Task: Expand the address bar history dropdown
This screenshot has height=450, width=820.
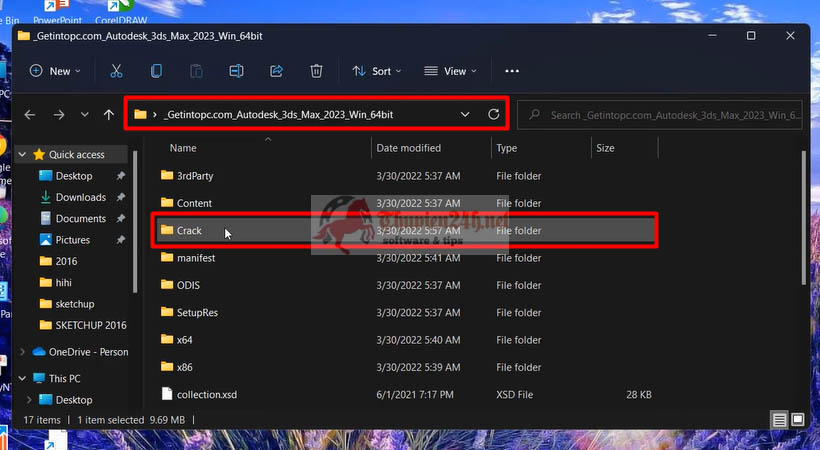Action: (465, 115)
